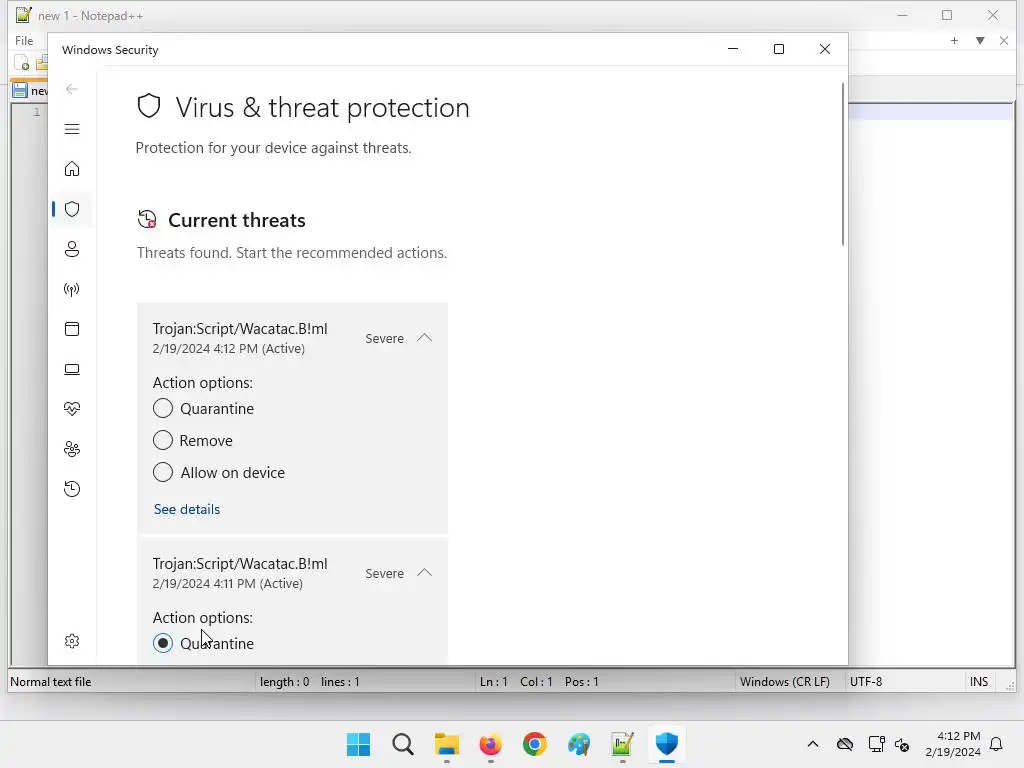This screenshot has height=768, width=1024.
Task: Open App & browser control window icon
Action: tap(72, 329)
